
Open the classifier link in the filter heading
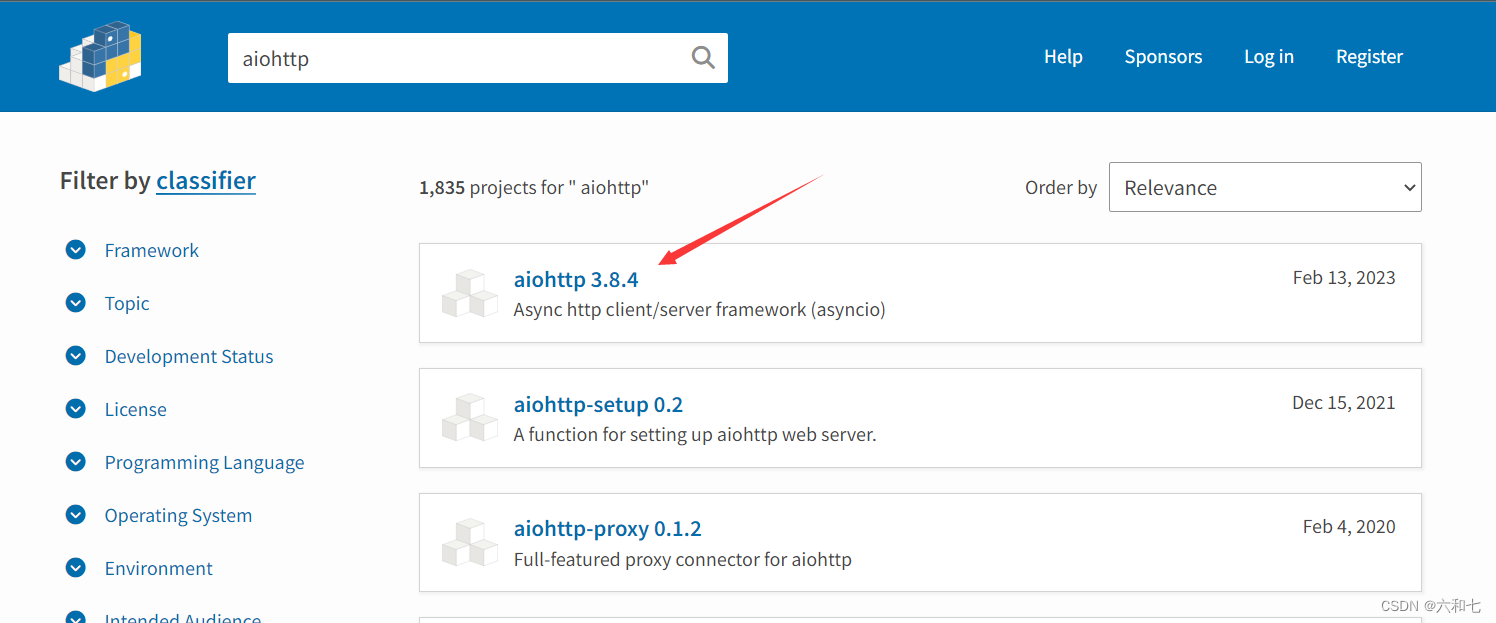(206, 180)
